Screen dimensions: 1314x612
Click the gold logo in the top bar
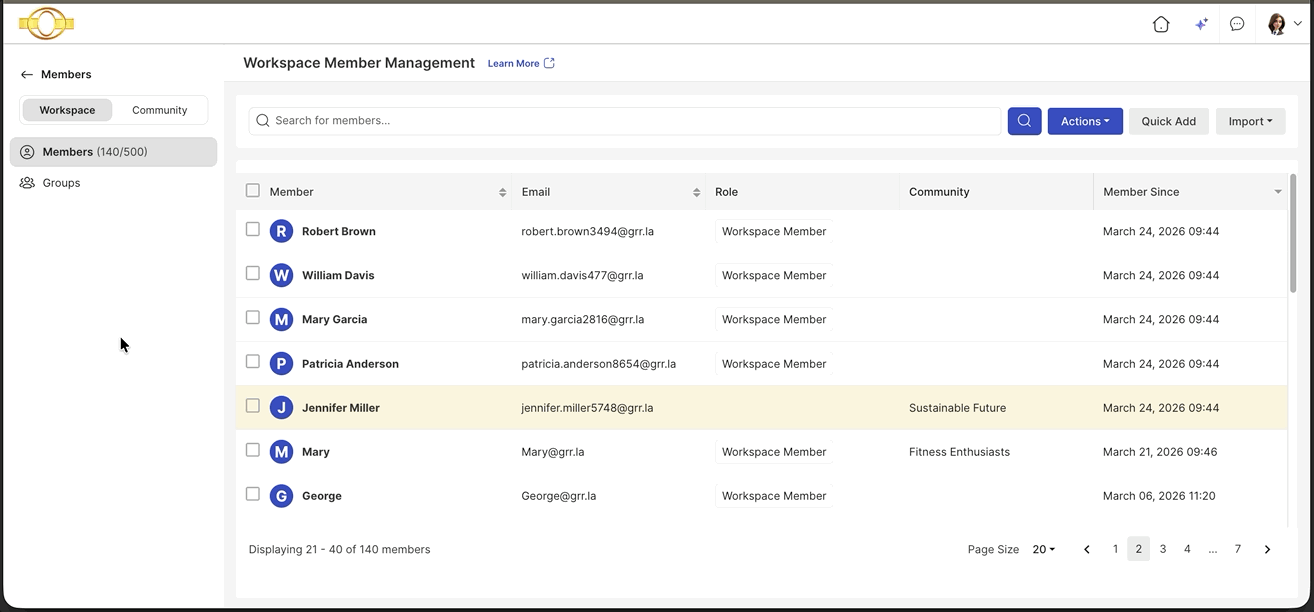46,23
